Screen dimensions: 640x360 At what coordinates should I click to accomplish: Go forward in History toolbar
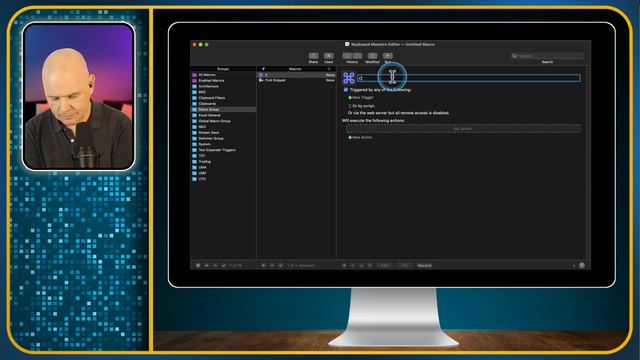[x=357, y=56]
